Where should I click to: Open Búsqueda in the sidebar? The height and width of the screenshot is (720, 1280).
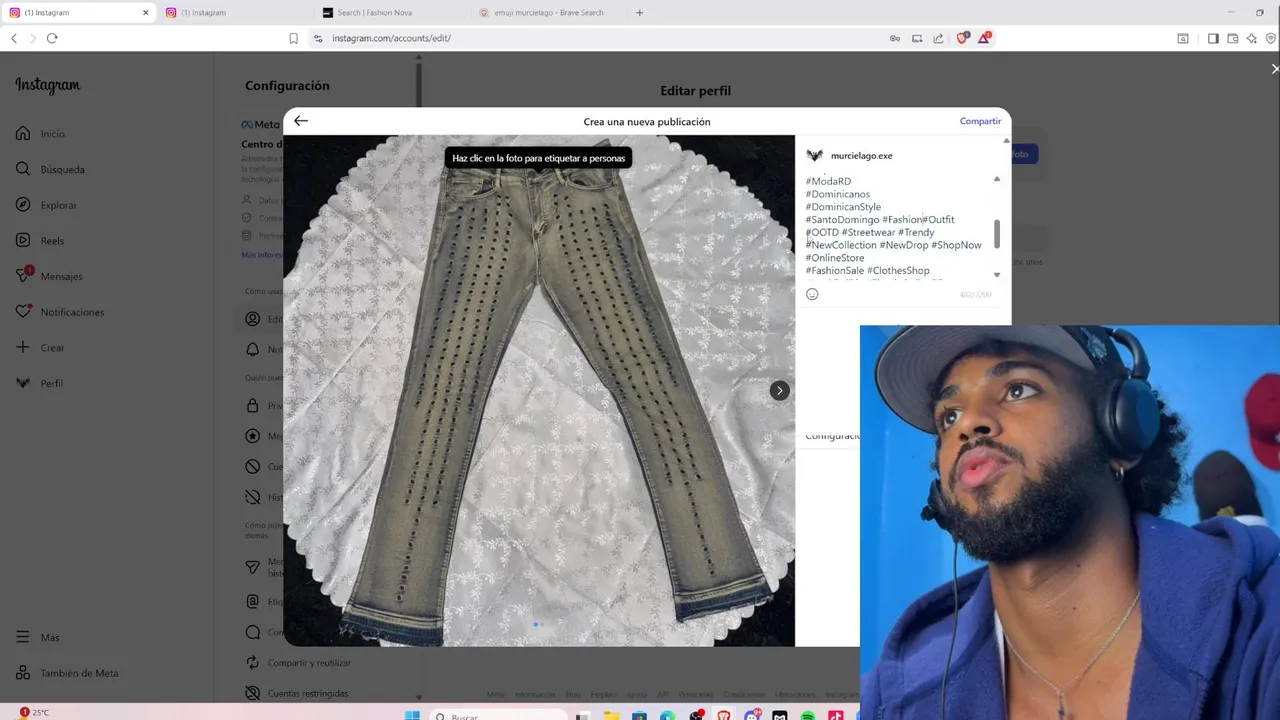[x=50, y=170]
